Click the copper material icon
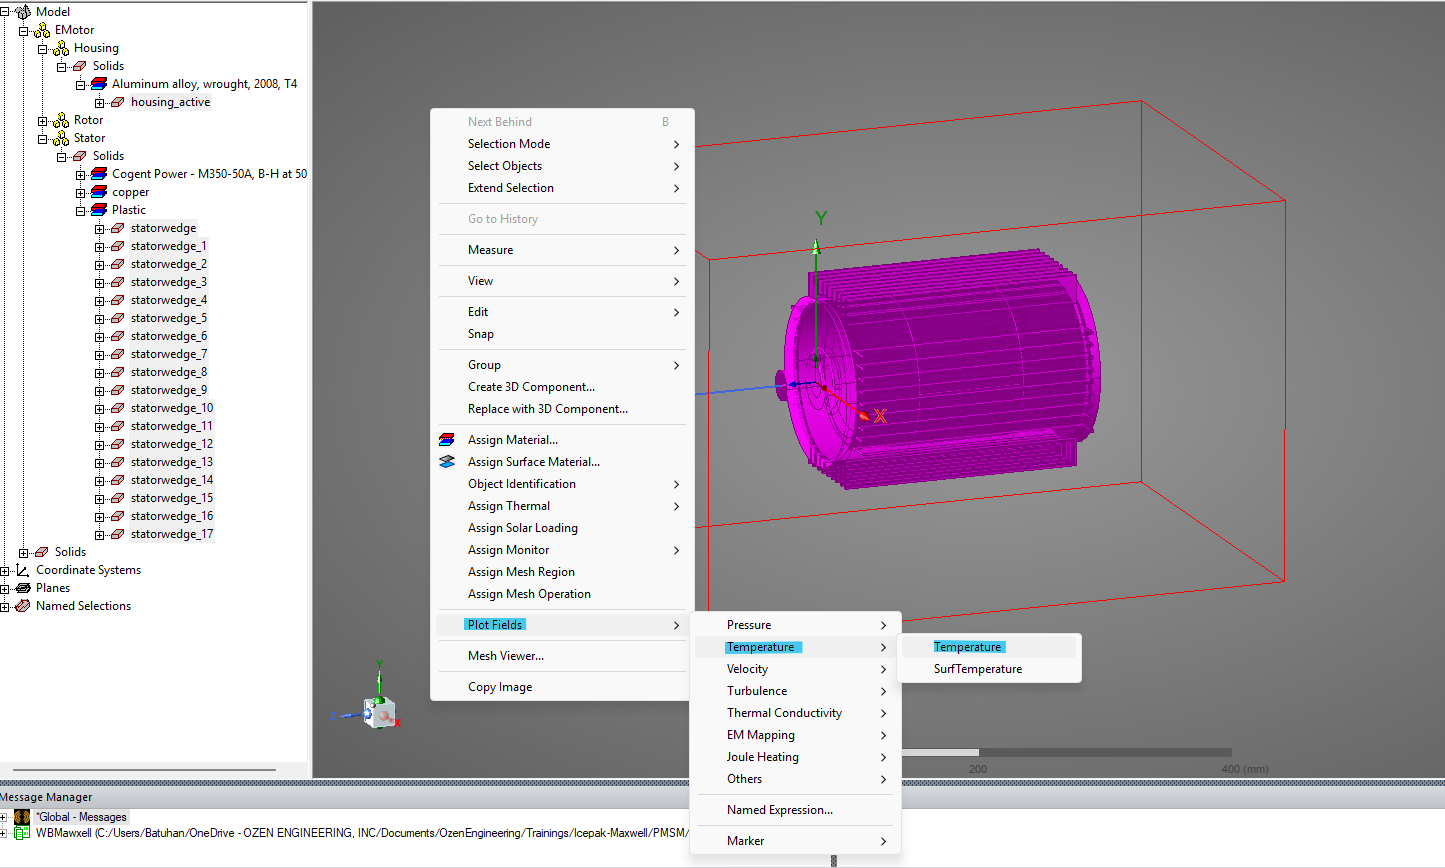The height and width of the screenshot is (868, 1445). tap(99, 192)
